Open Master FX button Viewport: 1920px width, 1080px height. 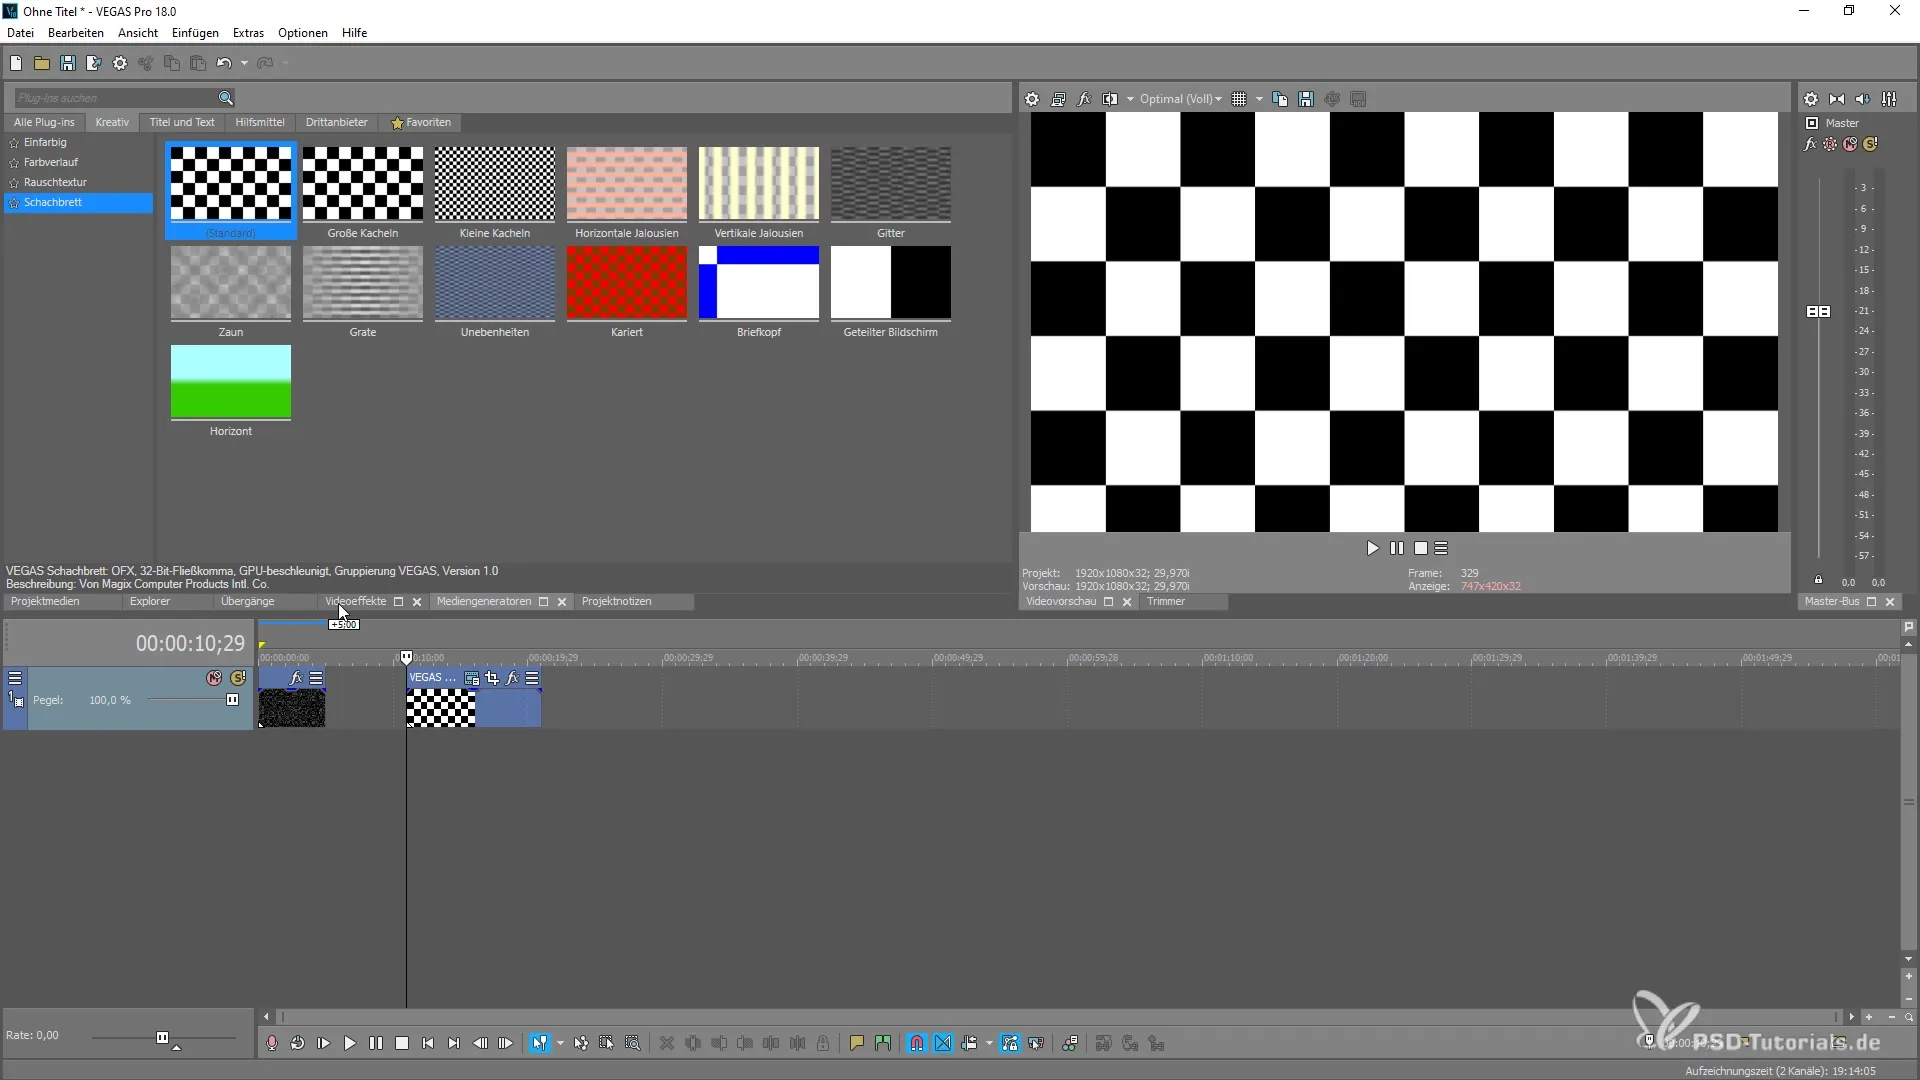pyautogui.click(x=1810, y=144)
